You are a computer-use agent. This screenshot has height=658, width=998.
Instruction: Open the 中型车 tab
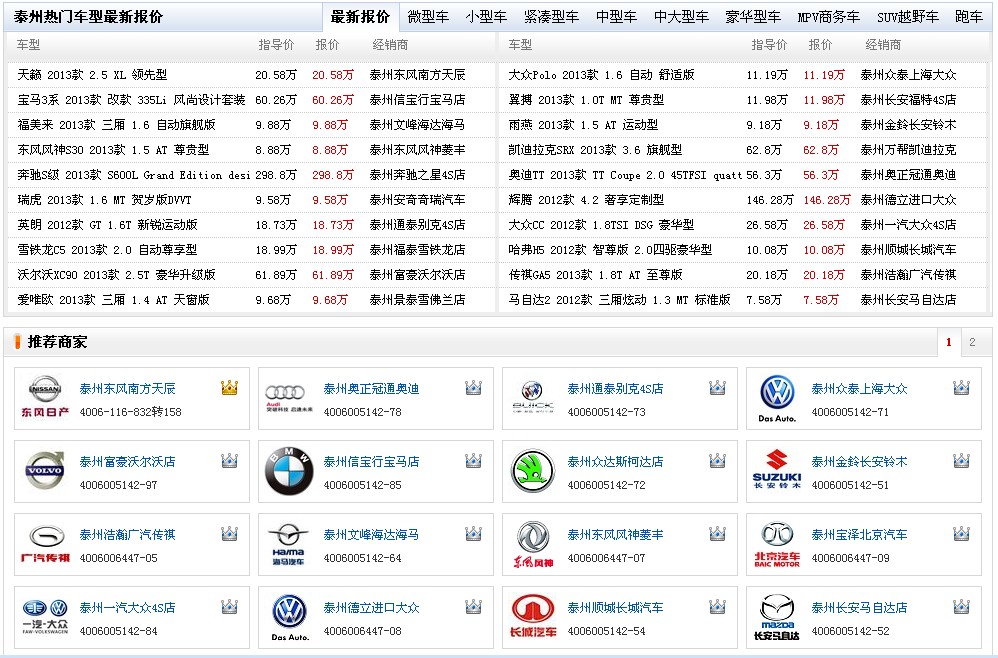pos(616,17)
